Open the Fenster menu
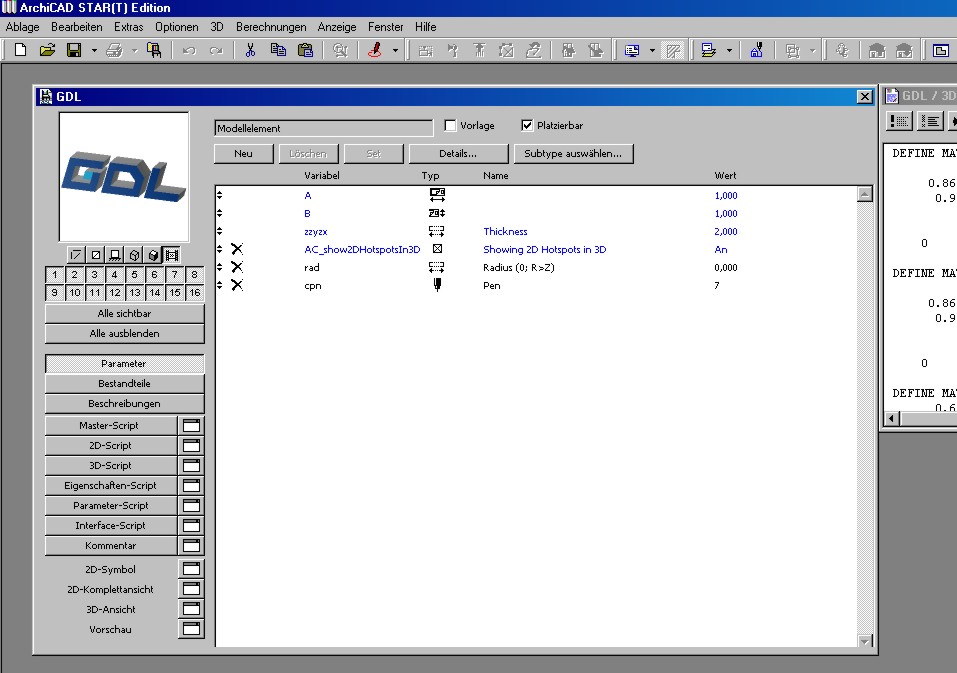Image resolution: width=957 pixels, height=673 pixels. coord(385,27)
